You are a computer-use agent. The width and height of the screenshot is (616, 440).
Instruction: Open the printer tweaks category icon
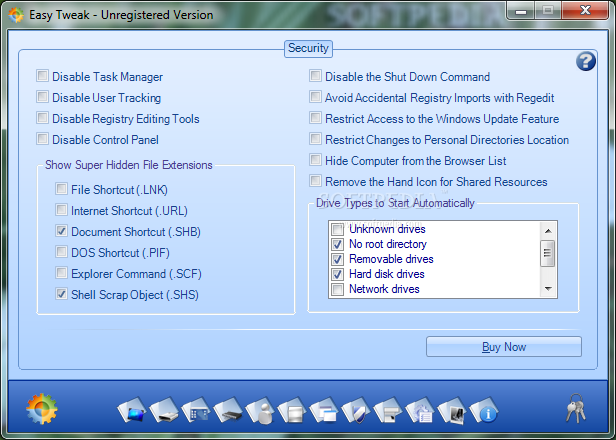[x=388, y=411]
